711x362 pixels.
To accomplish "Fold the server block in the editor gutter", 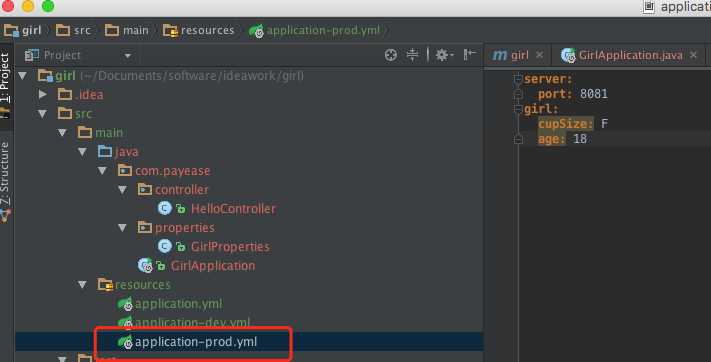I will [518, 79].
